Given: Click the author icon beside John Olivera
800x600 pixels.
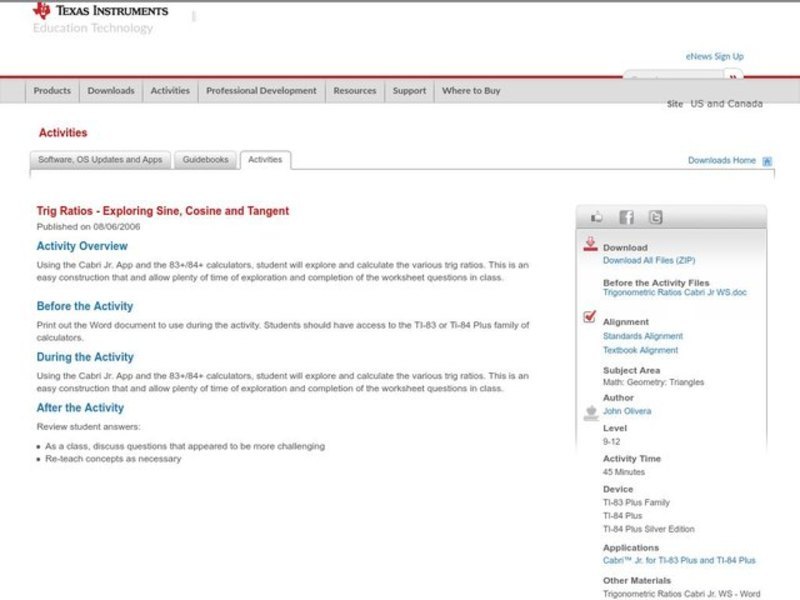Looking at the screenshot, I should [x=590, y=412].
